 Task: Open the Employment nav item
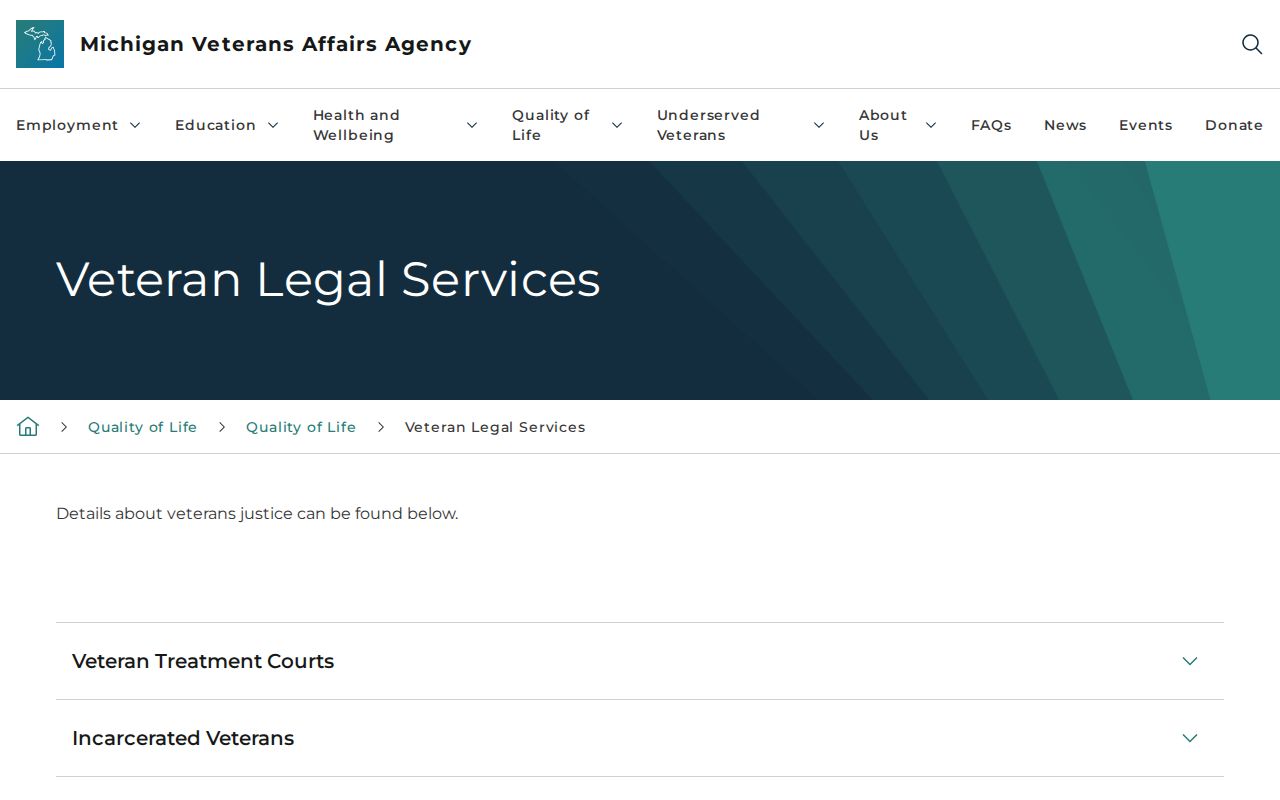(x=67, y=125)
